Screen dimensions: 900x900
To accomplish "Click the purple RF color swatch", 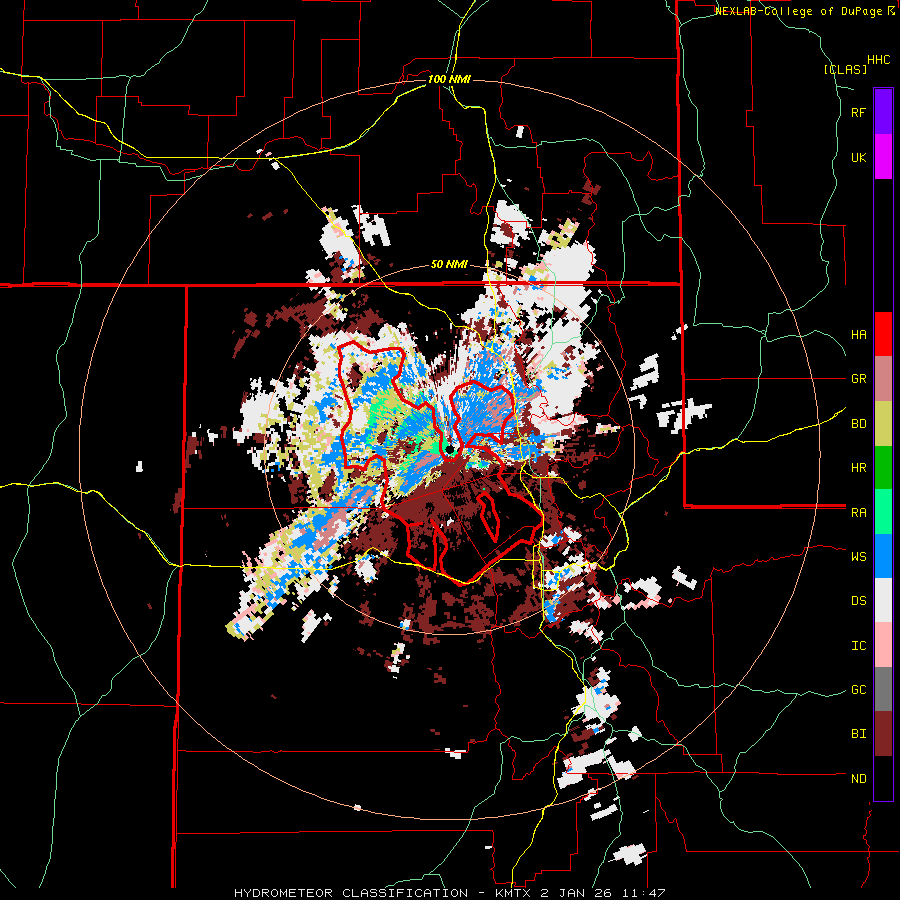I will (x=883, y=111).
